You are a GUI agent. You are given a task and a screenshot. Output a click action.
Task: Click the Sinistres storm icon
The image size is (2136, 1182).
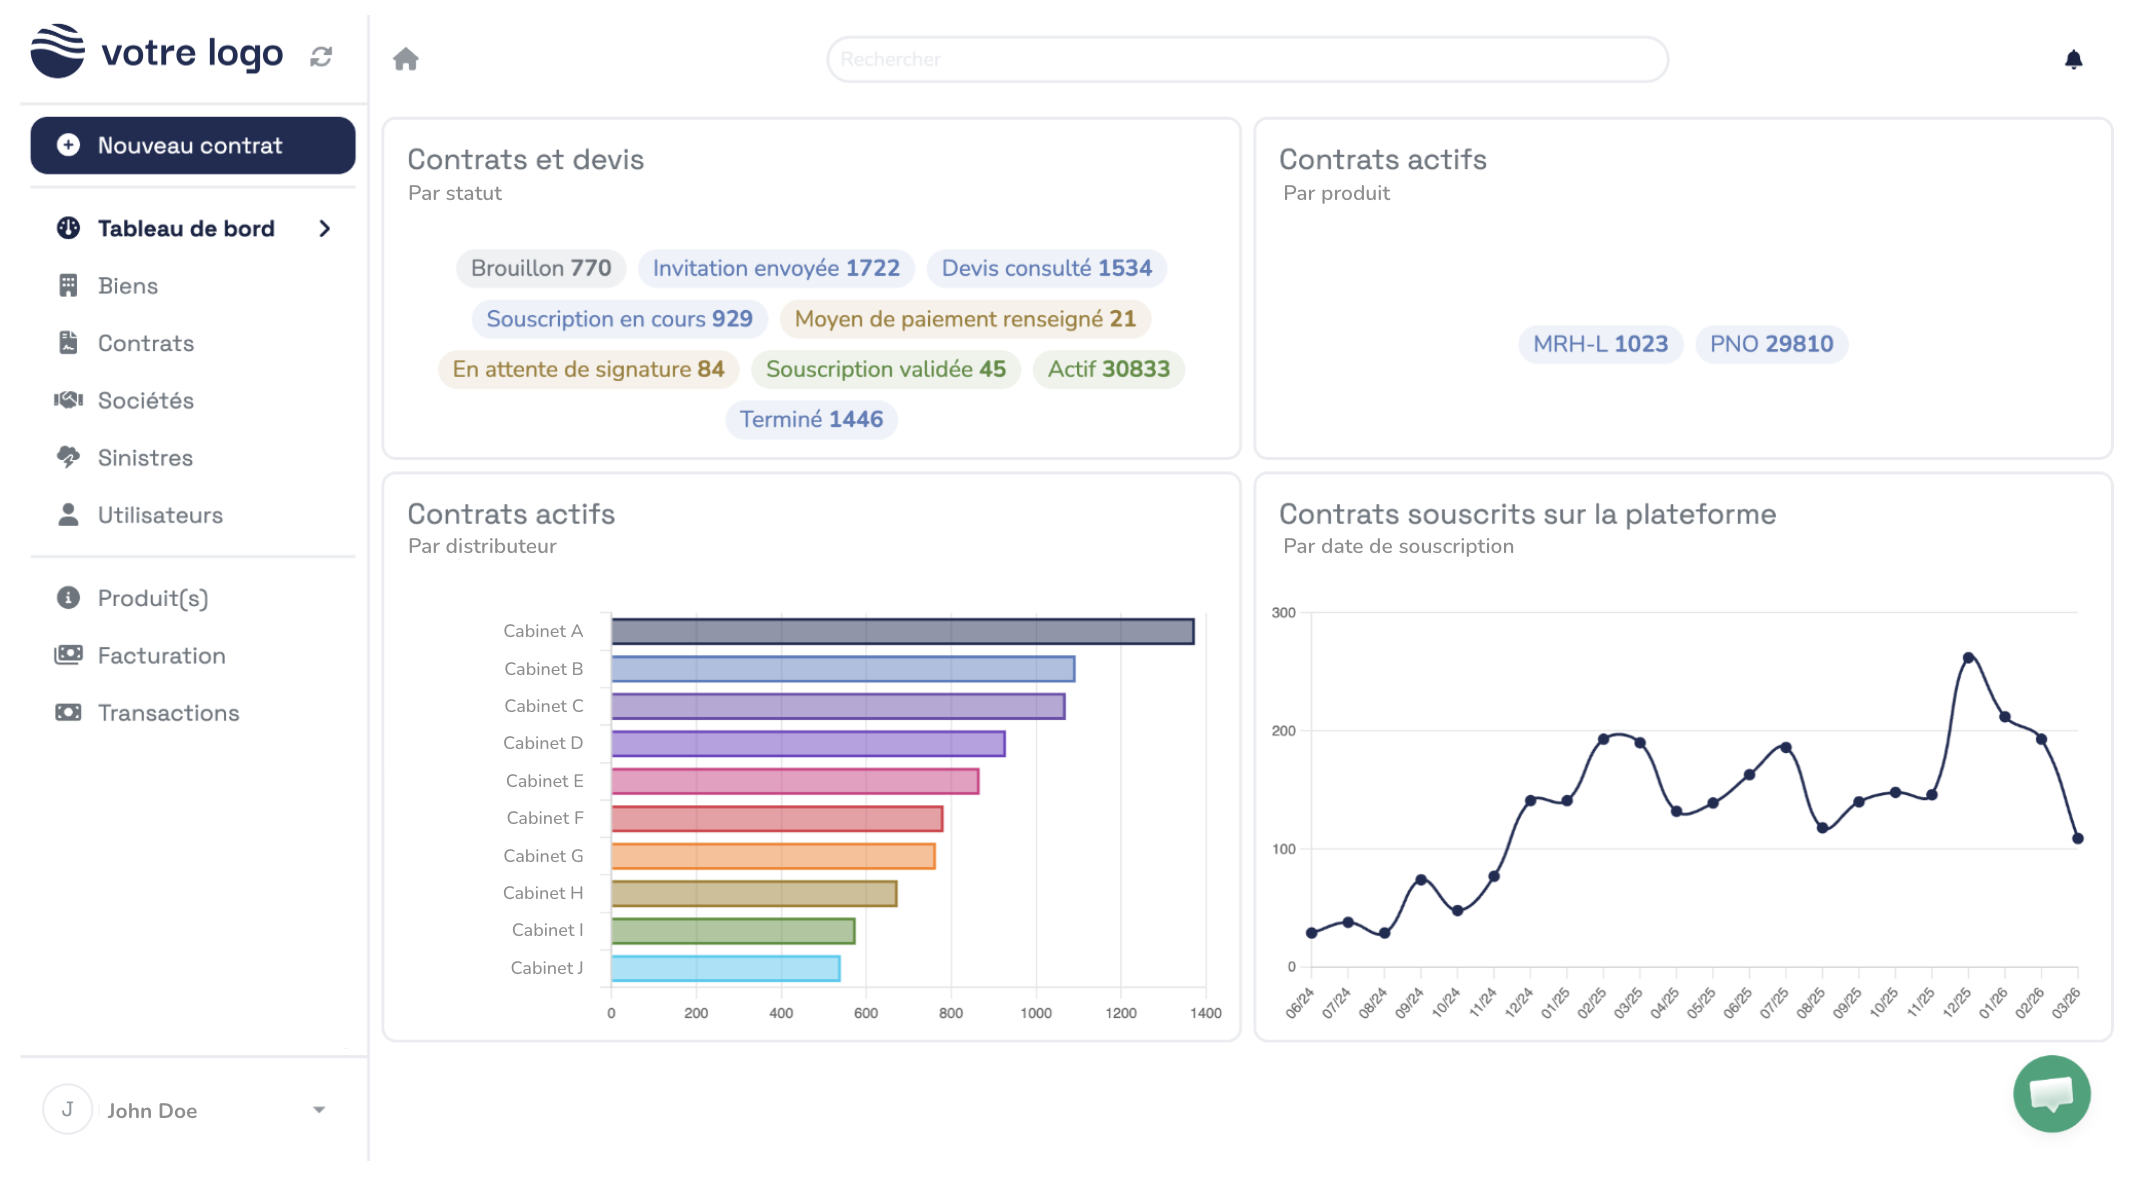click(68, 457)
